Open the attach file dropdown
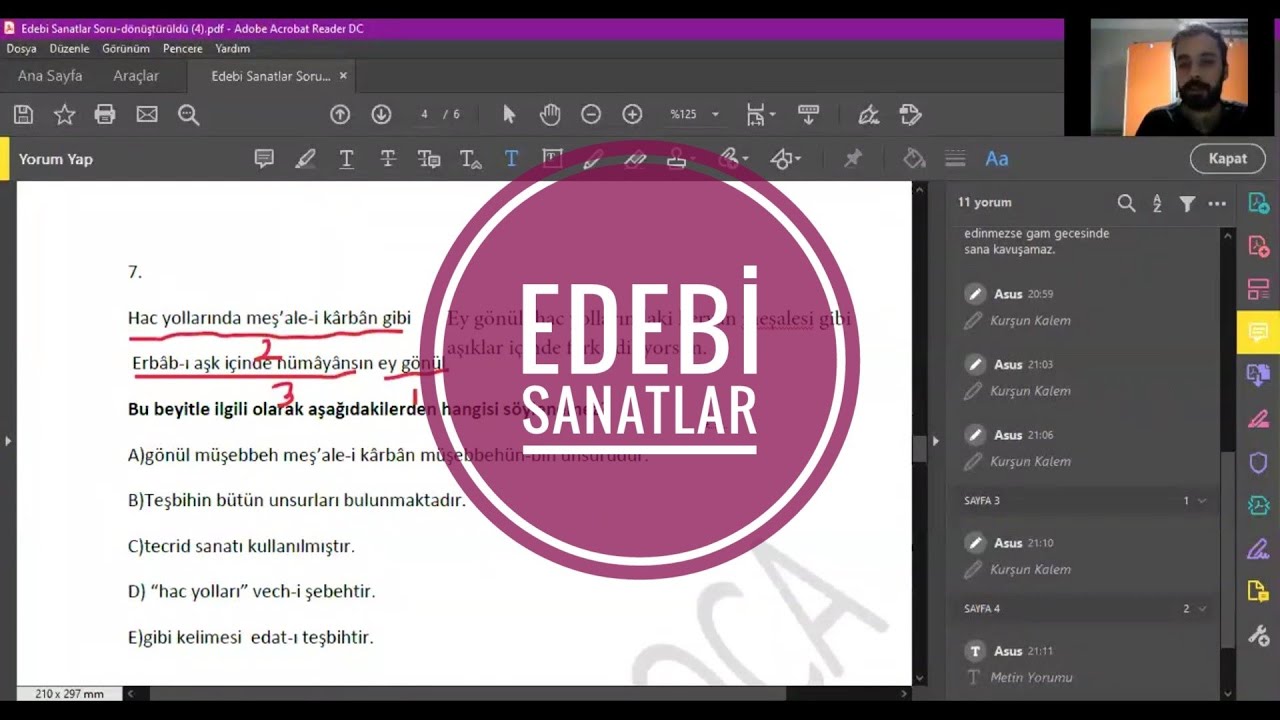The width and height of the screenshot is (1280, 720). coord(735,159)
